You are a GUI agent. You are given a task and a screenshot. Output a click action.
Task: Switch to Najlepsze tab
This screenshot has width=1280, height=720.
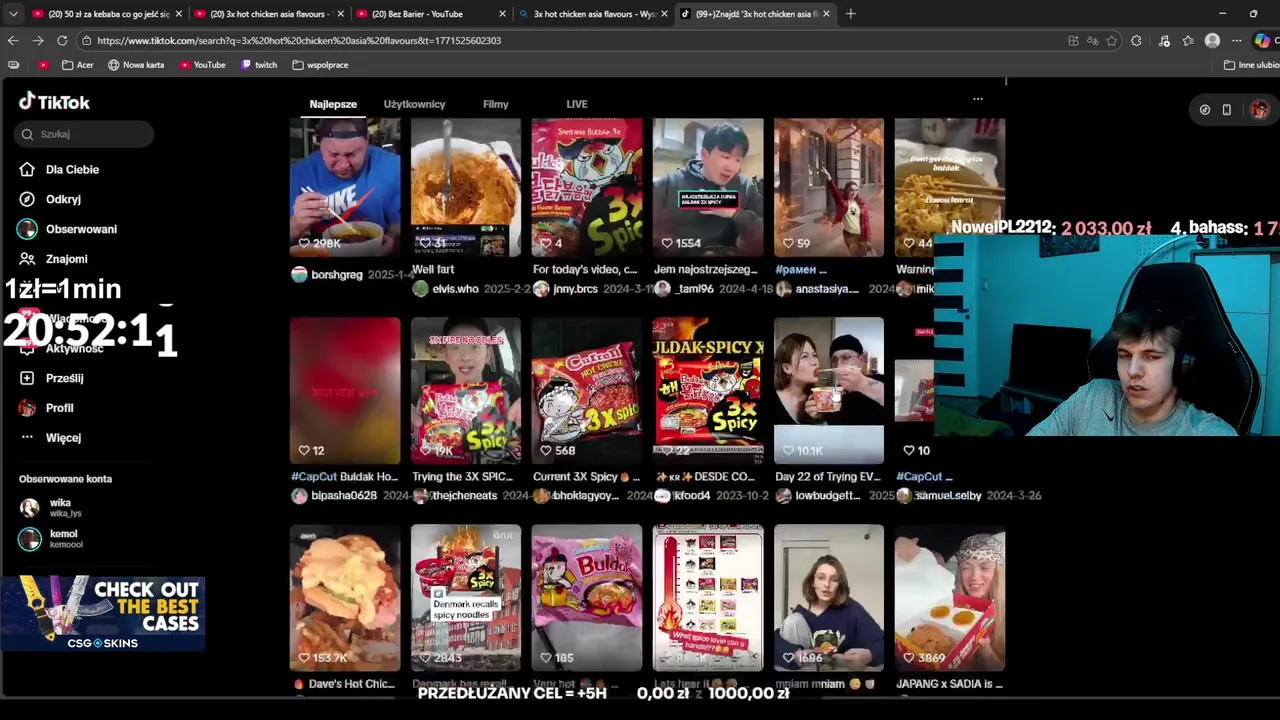333,104
